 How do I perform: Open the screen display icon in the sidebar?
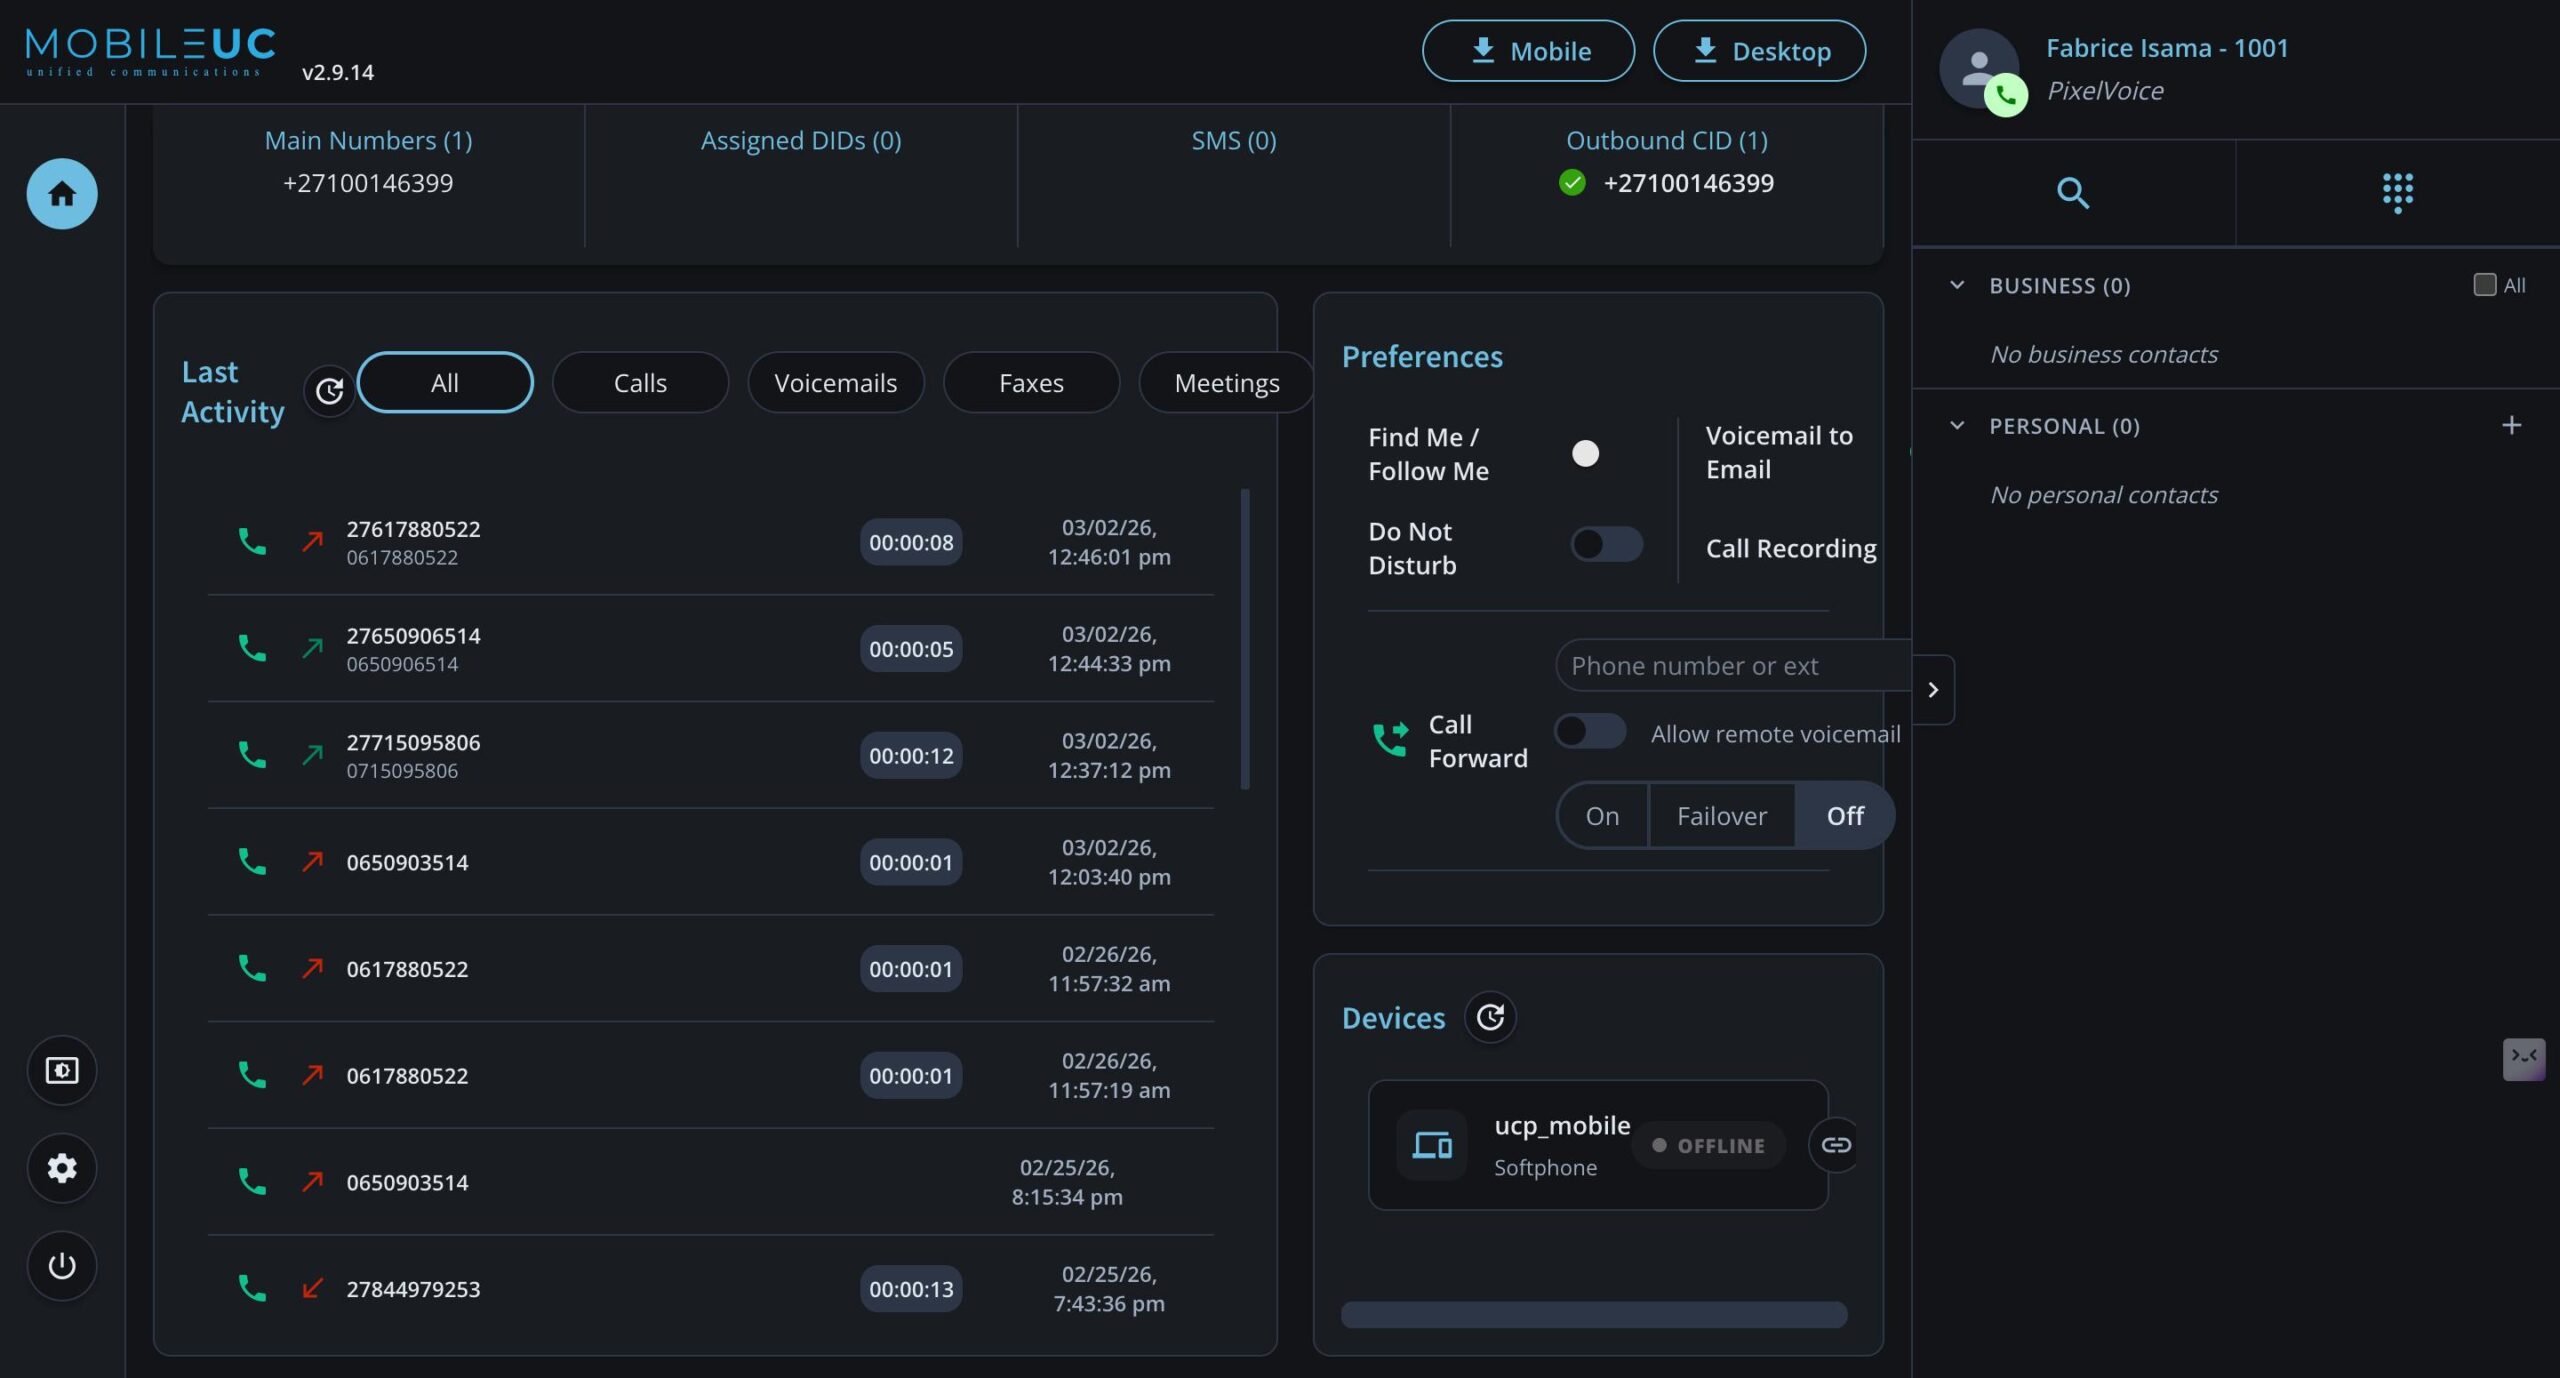62,1071
